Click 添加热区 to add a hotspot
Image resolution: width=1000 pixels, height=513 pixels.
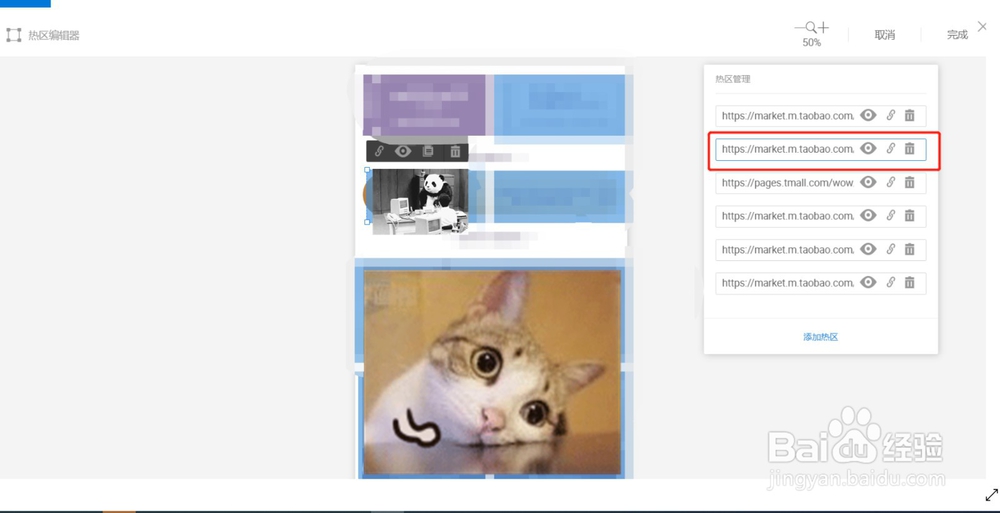(x=820, y=337)
